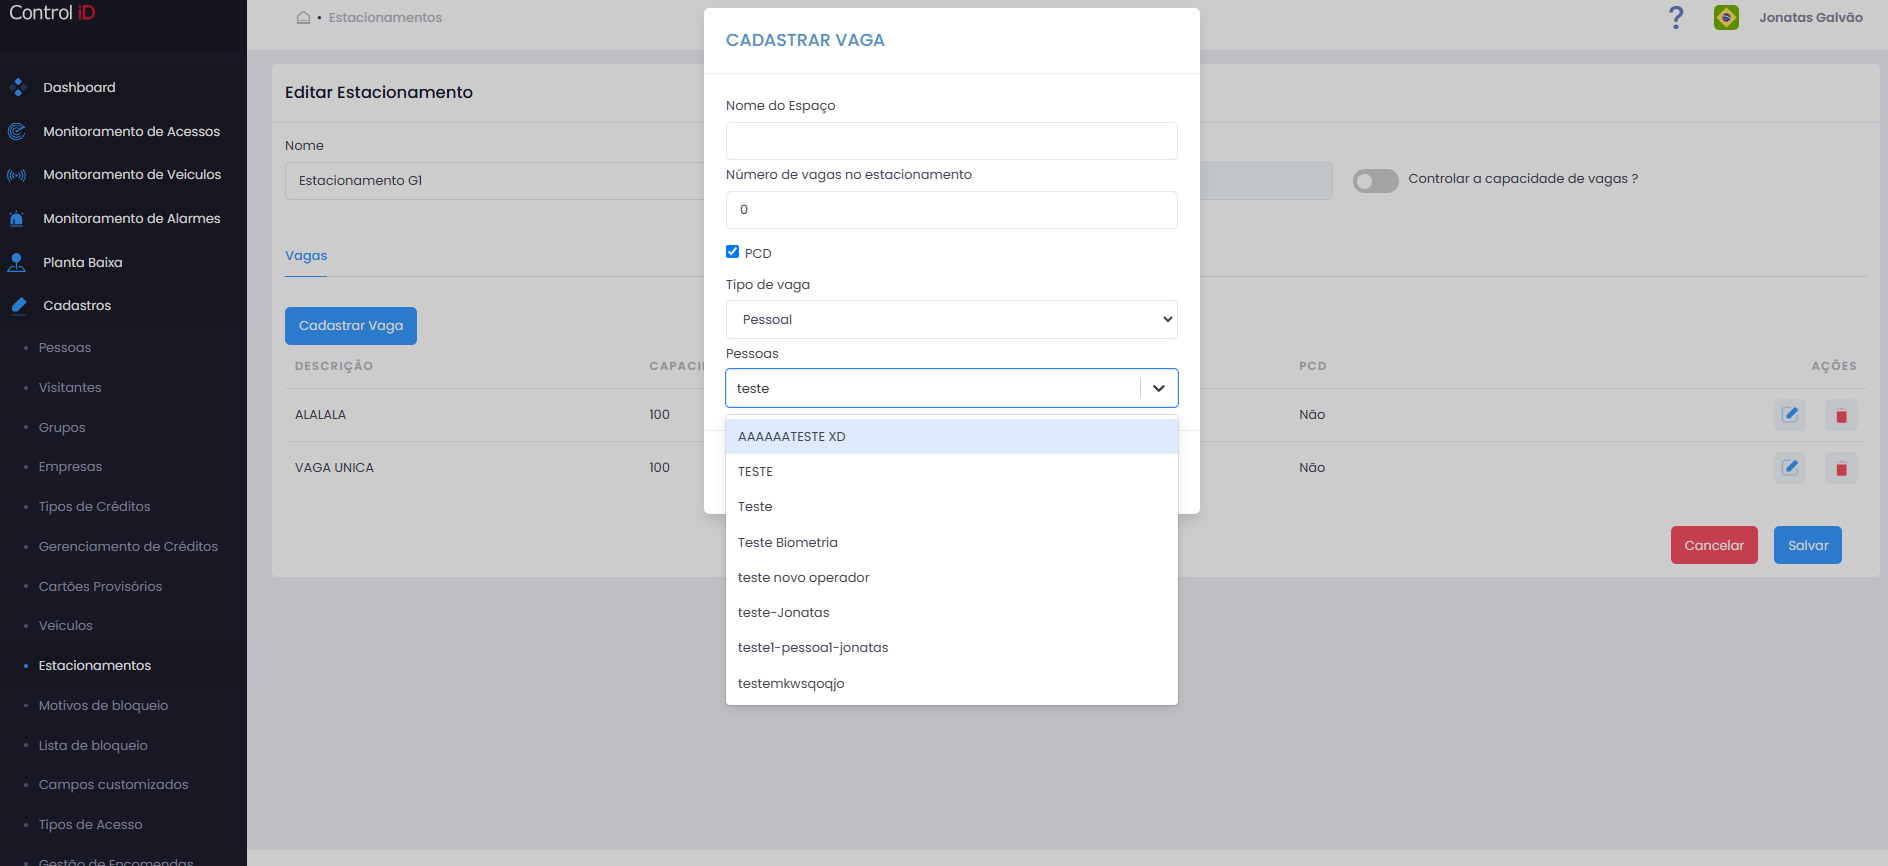The width and height of the screenshot is (1888, 866).
Task: Open the Brazil flag language selector
Action: tap(1726, 17)
